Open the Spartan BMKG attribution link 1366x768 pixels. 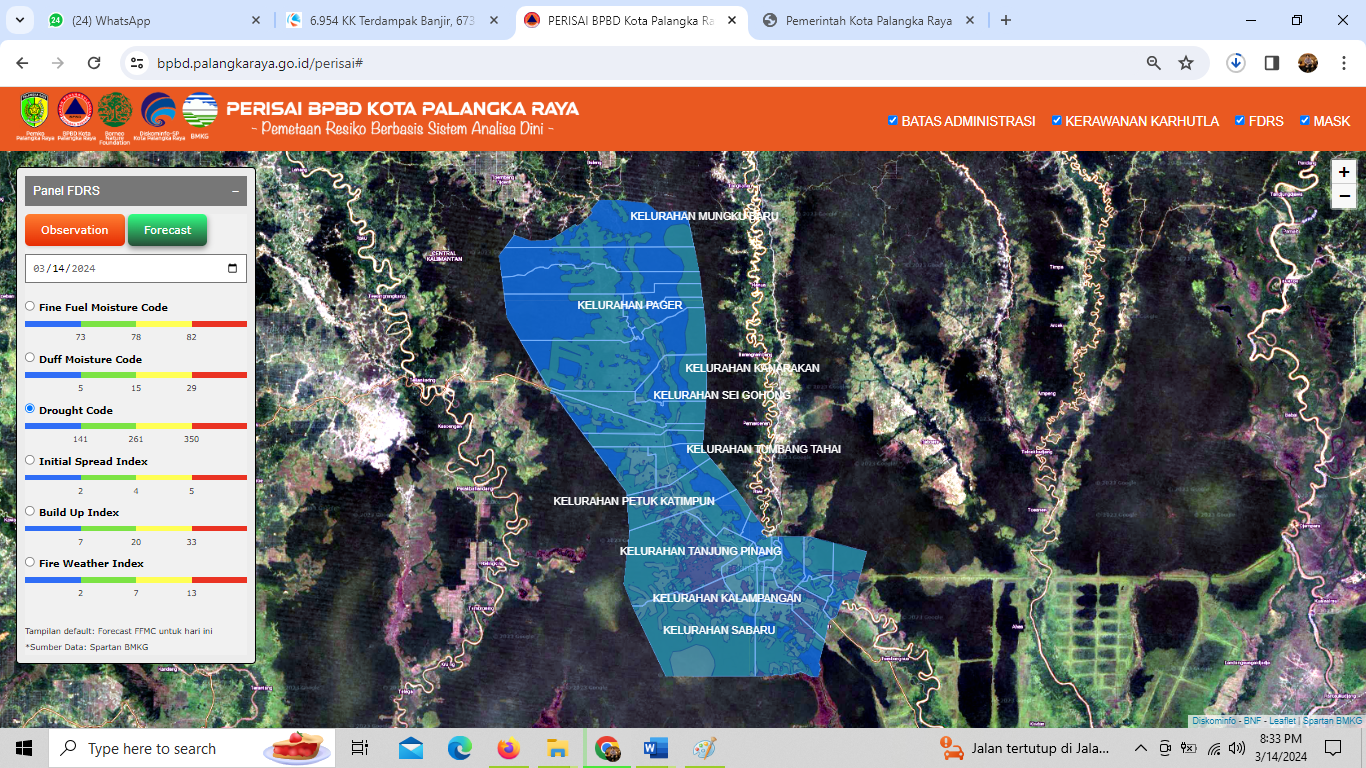pyautogui.click(x=1331, y=720)
